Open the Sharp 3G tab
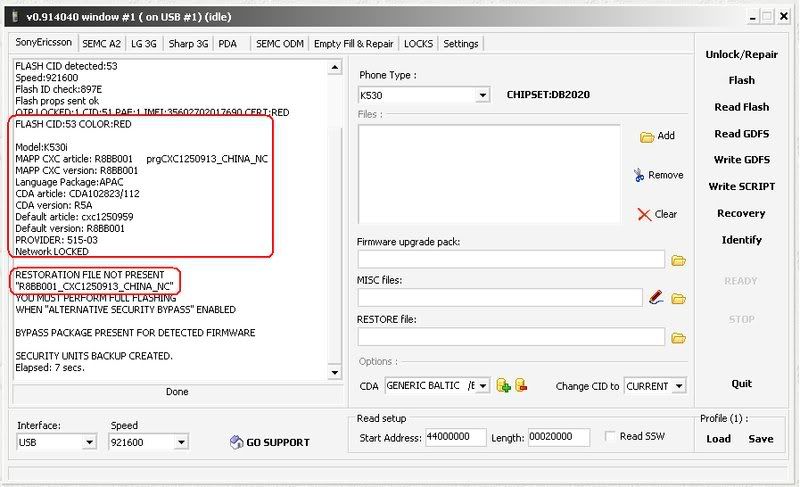The width and height of the screenshot is (800, 487). coord(188,44)
